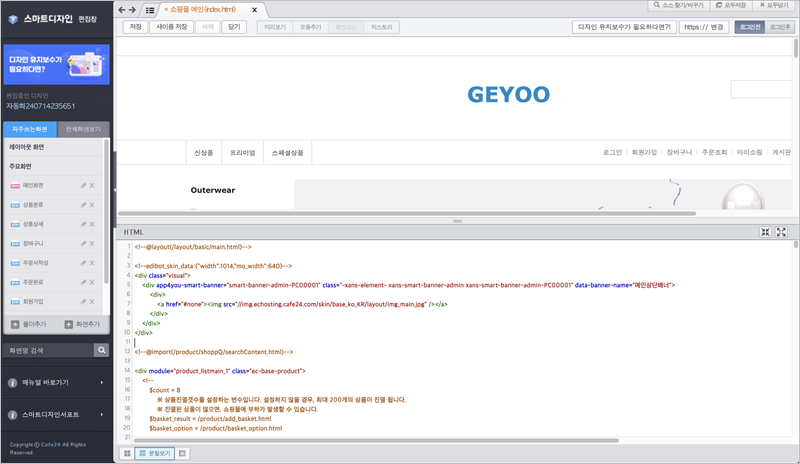Click the HTML panel shrink icon
Screen dimensions: 800x464
[x=765, y=232]
